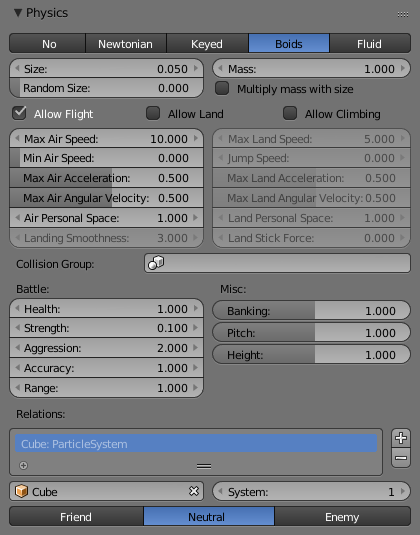The height and width of the screenshot is (535, 420).
Task: Click the Random Size slider
Action: click(106, 88)
